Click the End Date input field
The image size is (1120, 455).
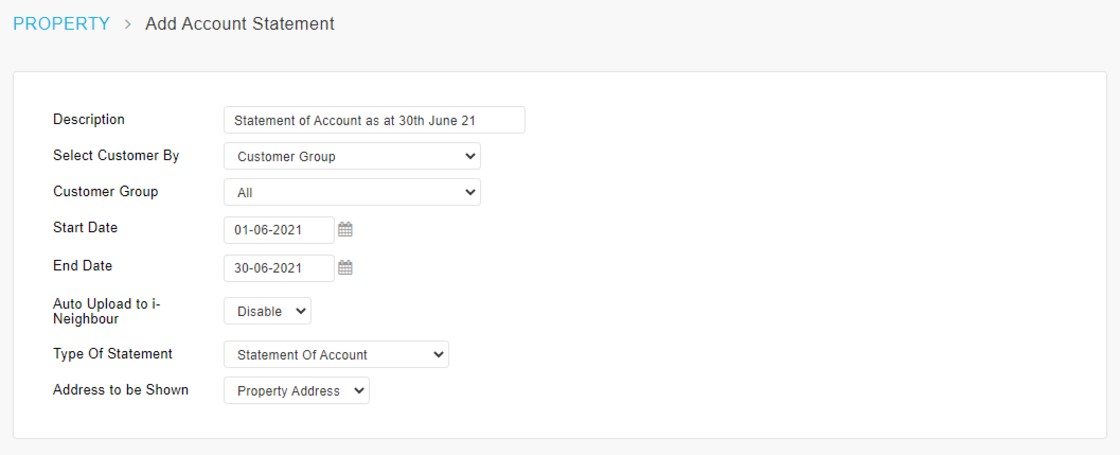[x=278, y=268]
